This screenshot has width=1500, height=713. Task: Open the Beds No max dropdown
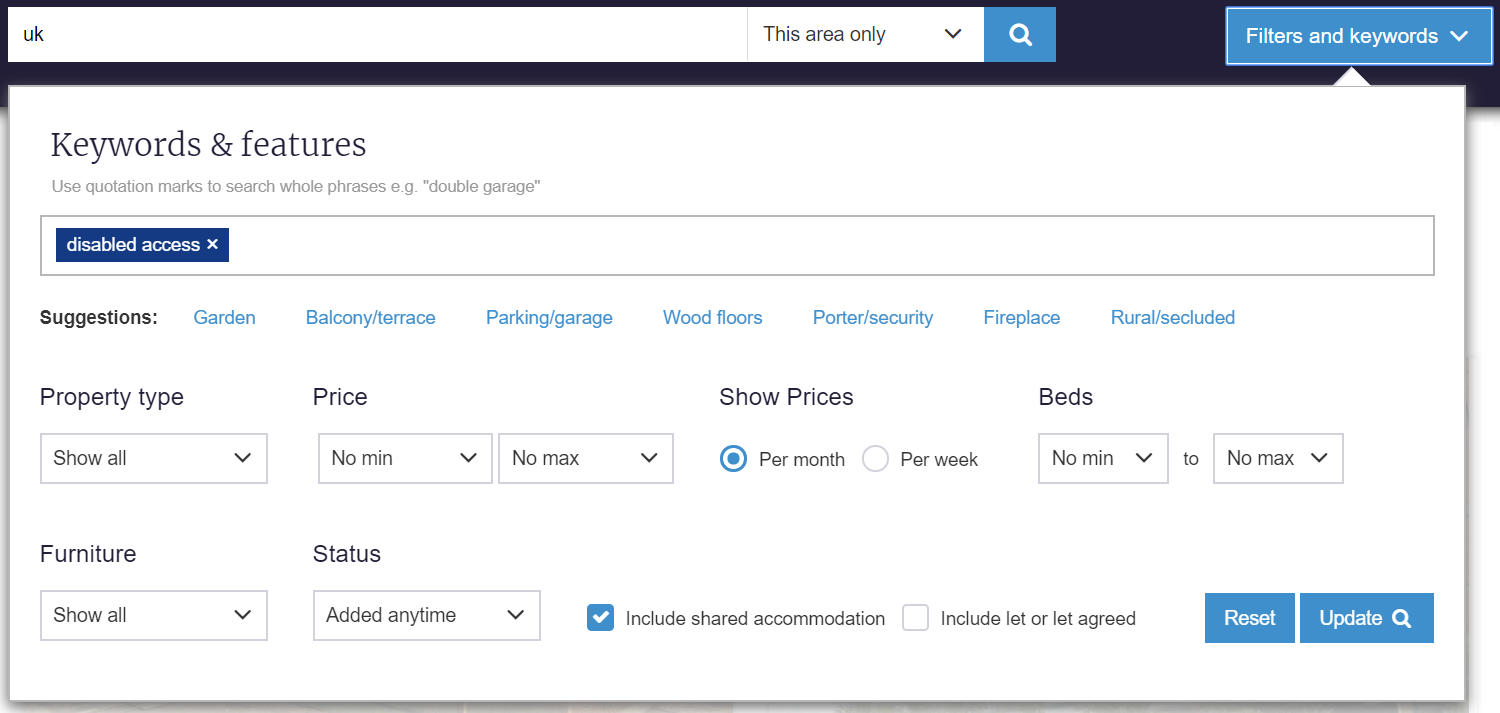pos(1278,458)
